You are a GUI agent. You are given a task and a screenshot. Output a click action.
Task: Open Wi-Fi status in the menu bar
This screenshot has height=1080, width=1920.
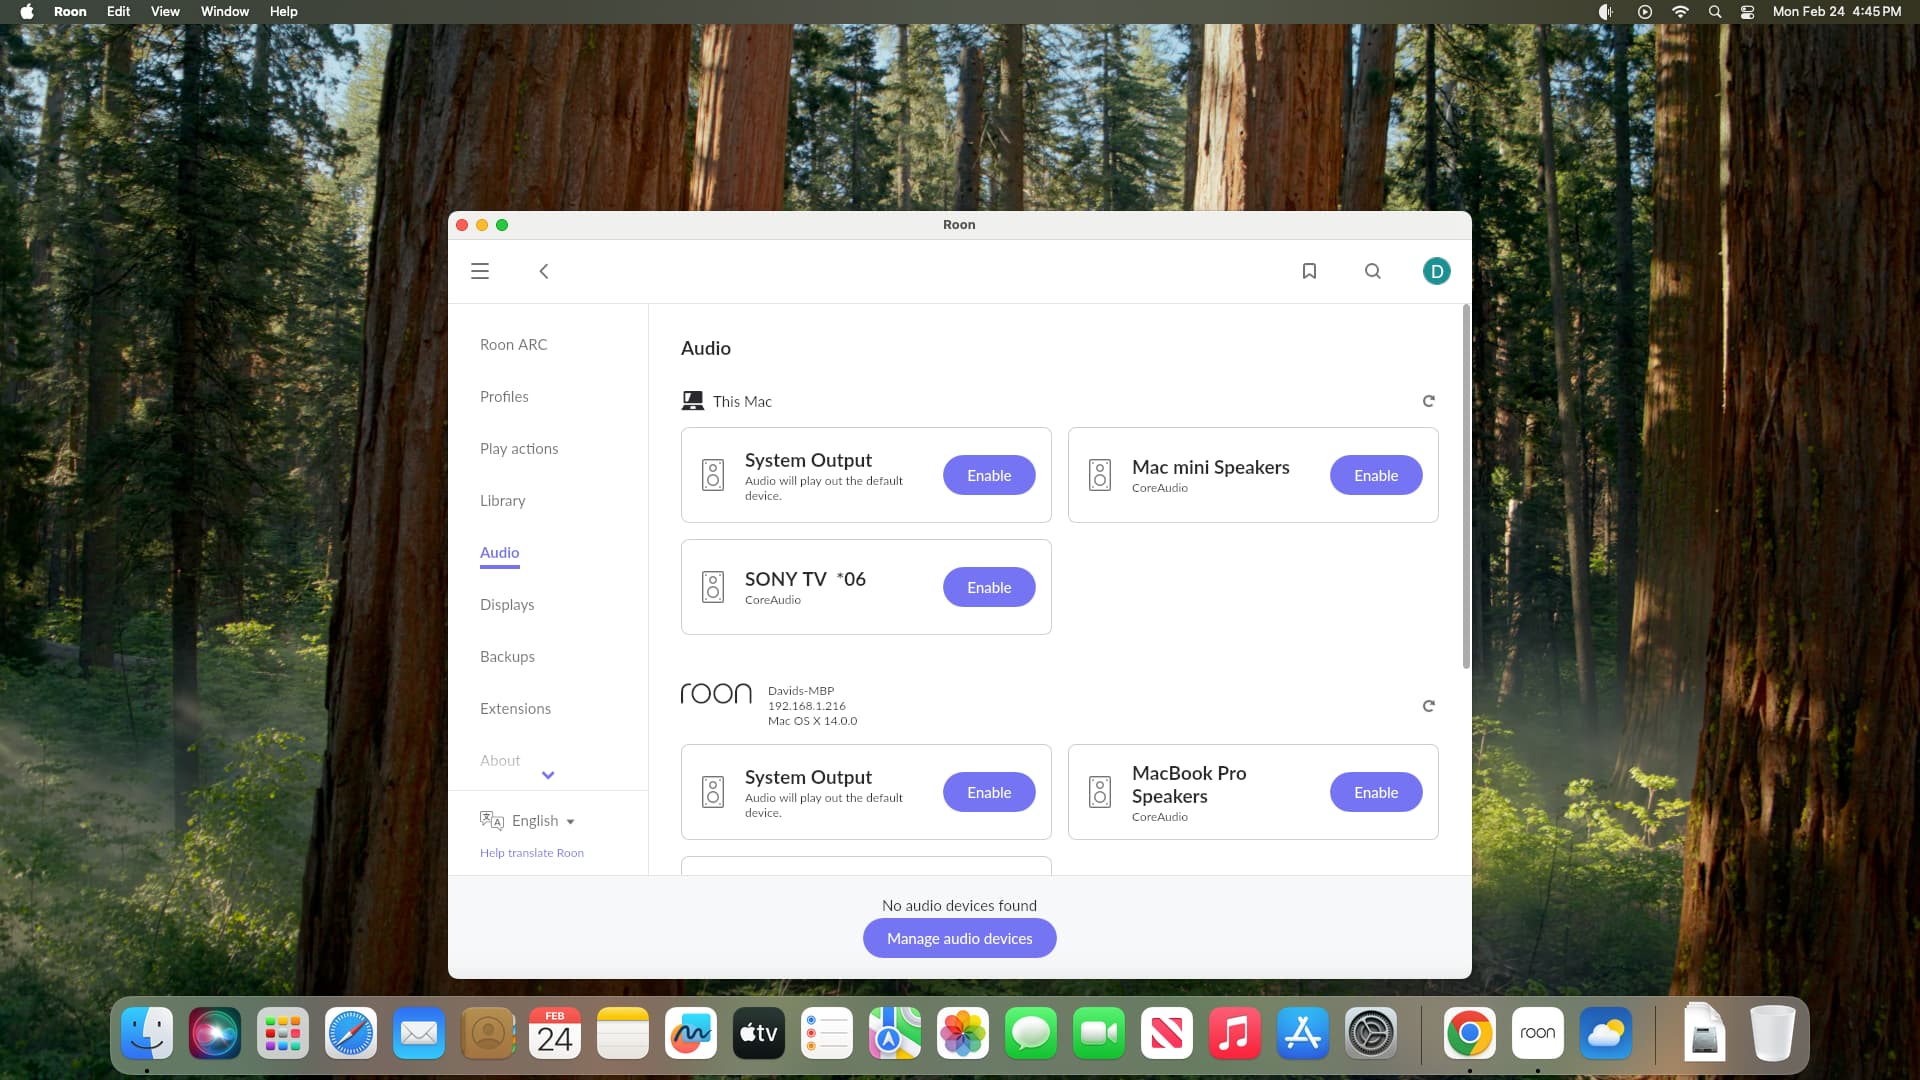pos(1680,11)
